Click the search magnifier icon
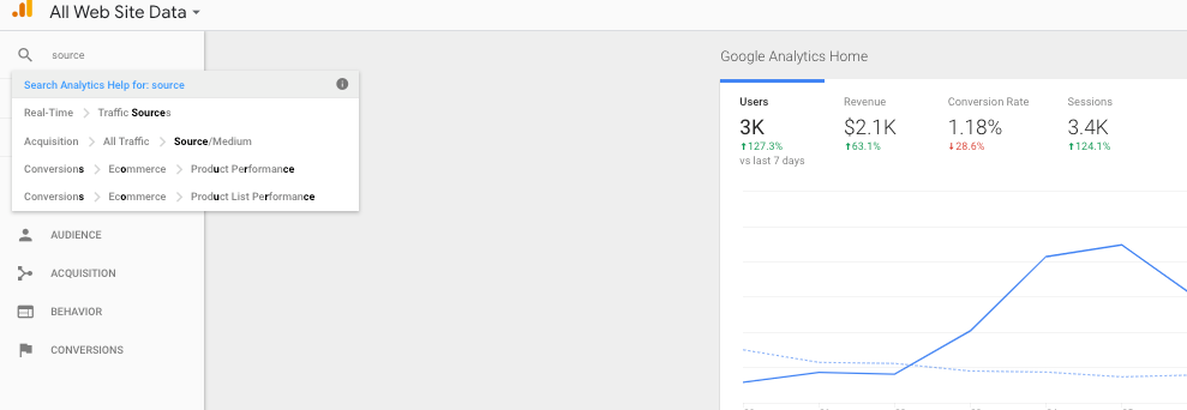The height and width of the screenshot is (410, 1187). tap(26, 55)
